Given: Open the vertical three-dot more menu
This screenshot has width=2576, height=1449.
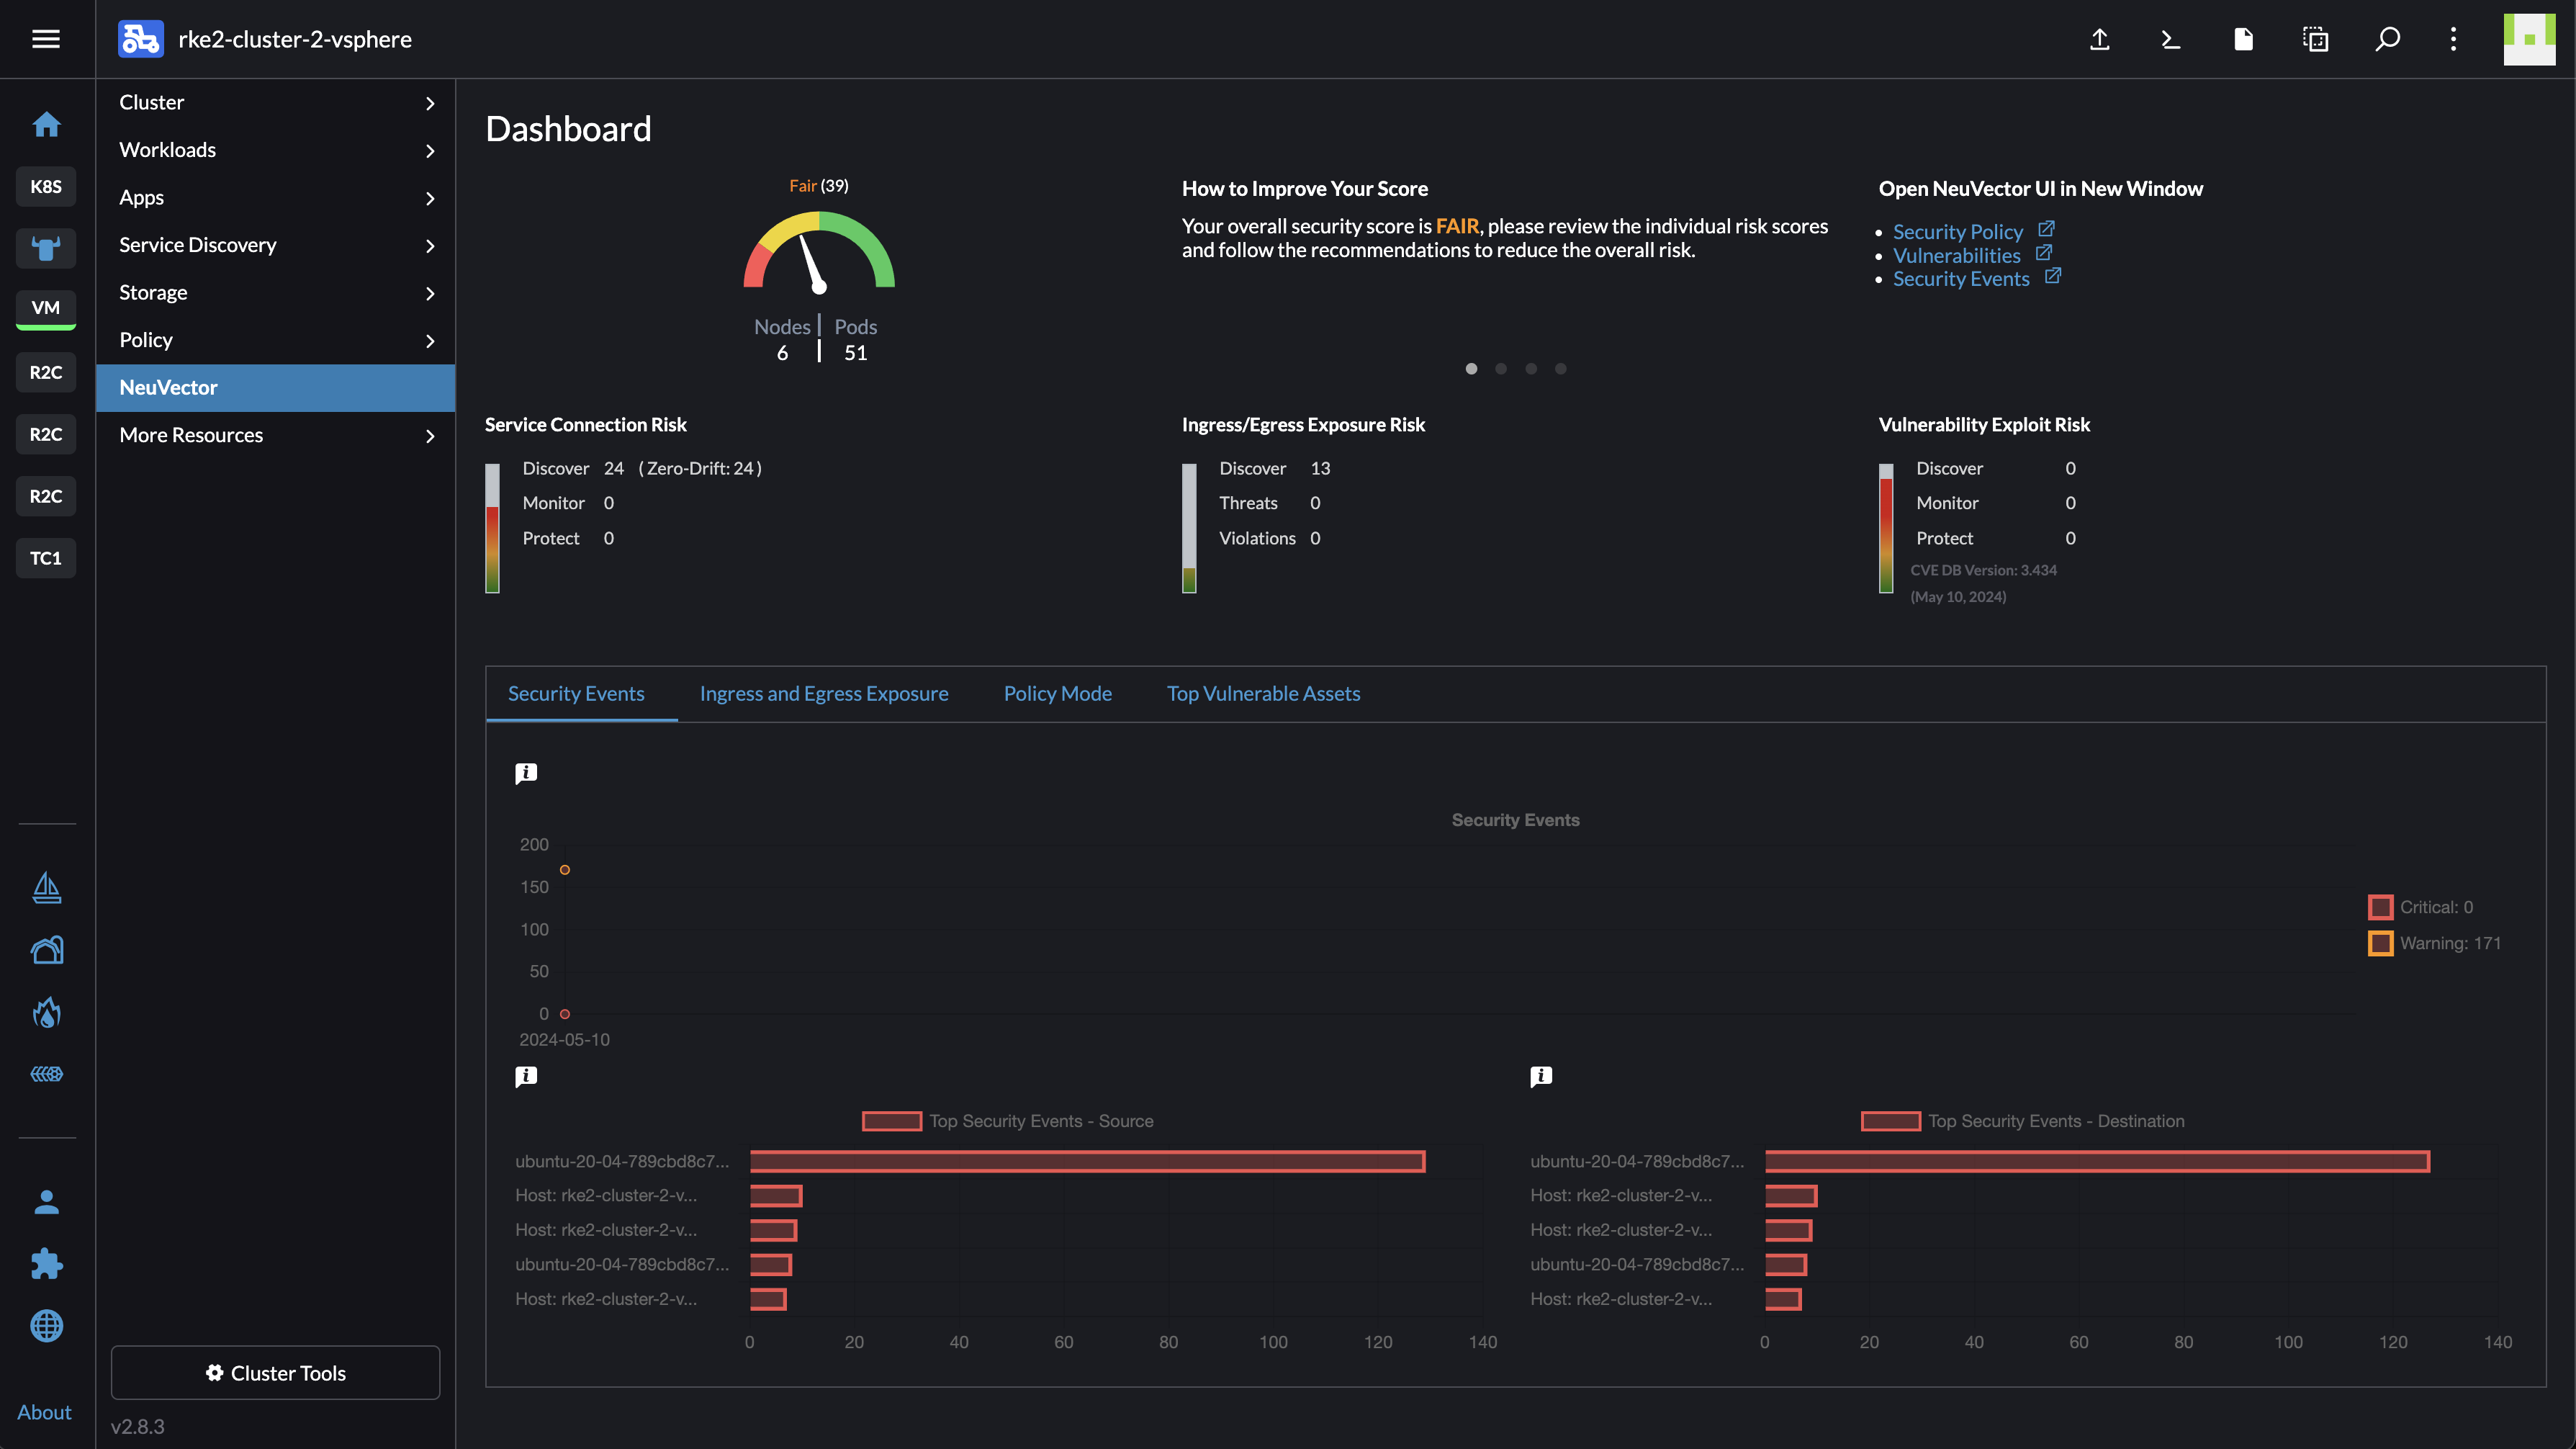Looking at the screenshot, I should click(x=2453, y=39).
